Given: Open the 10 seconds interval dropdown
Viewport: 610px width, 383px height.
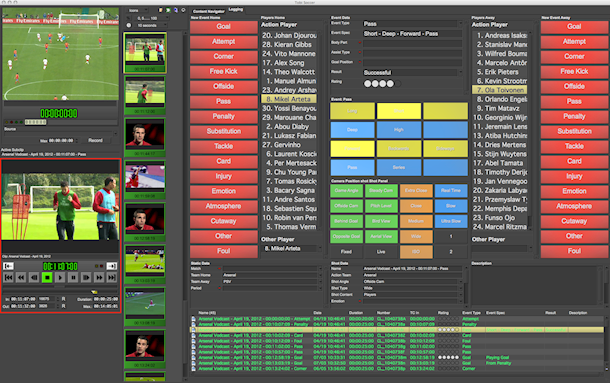Looking at the screenshot, I should [151, 25].
